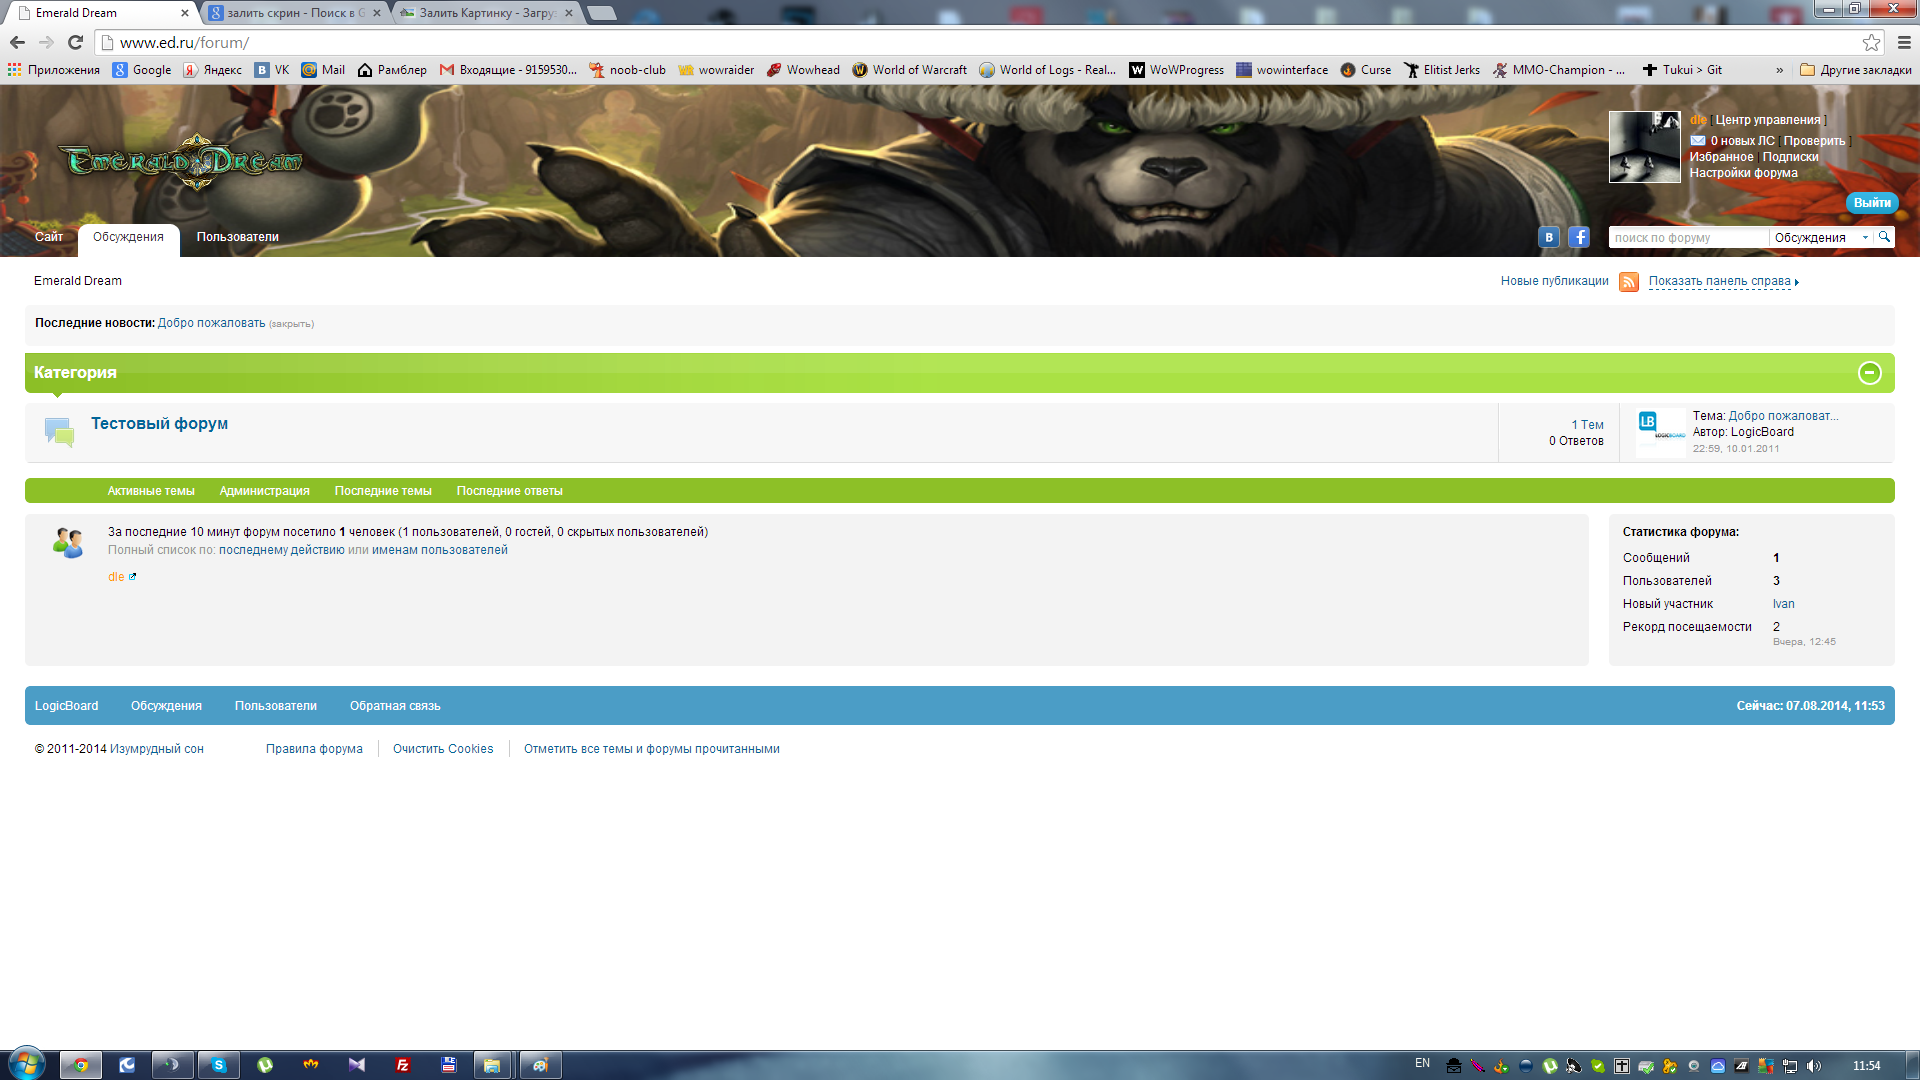Open the Добро пожаловать news link
This screenshot has width=1920, height=1080.
tap(211, 323)
